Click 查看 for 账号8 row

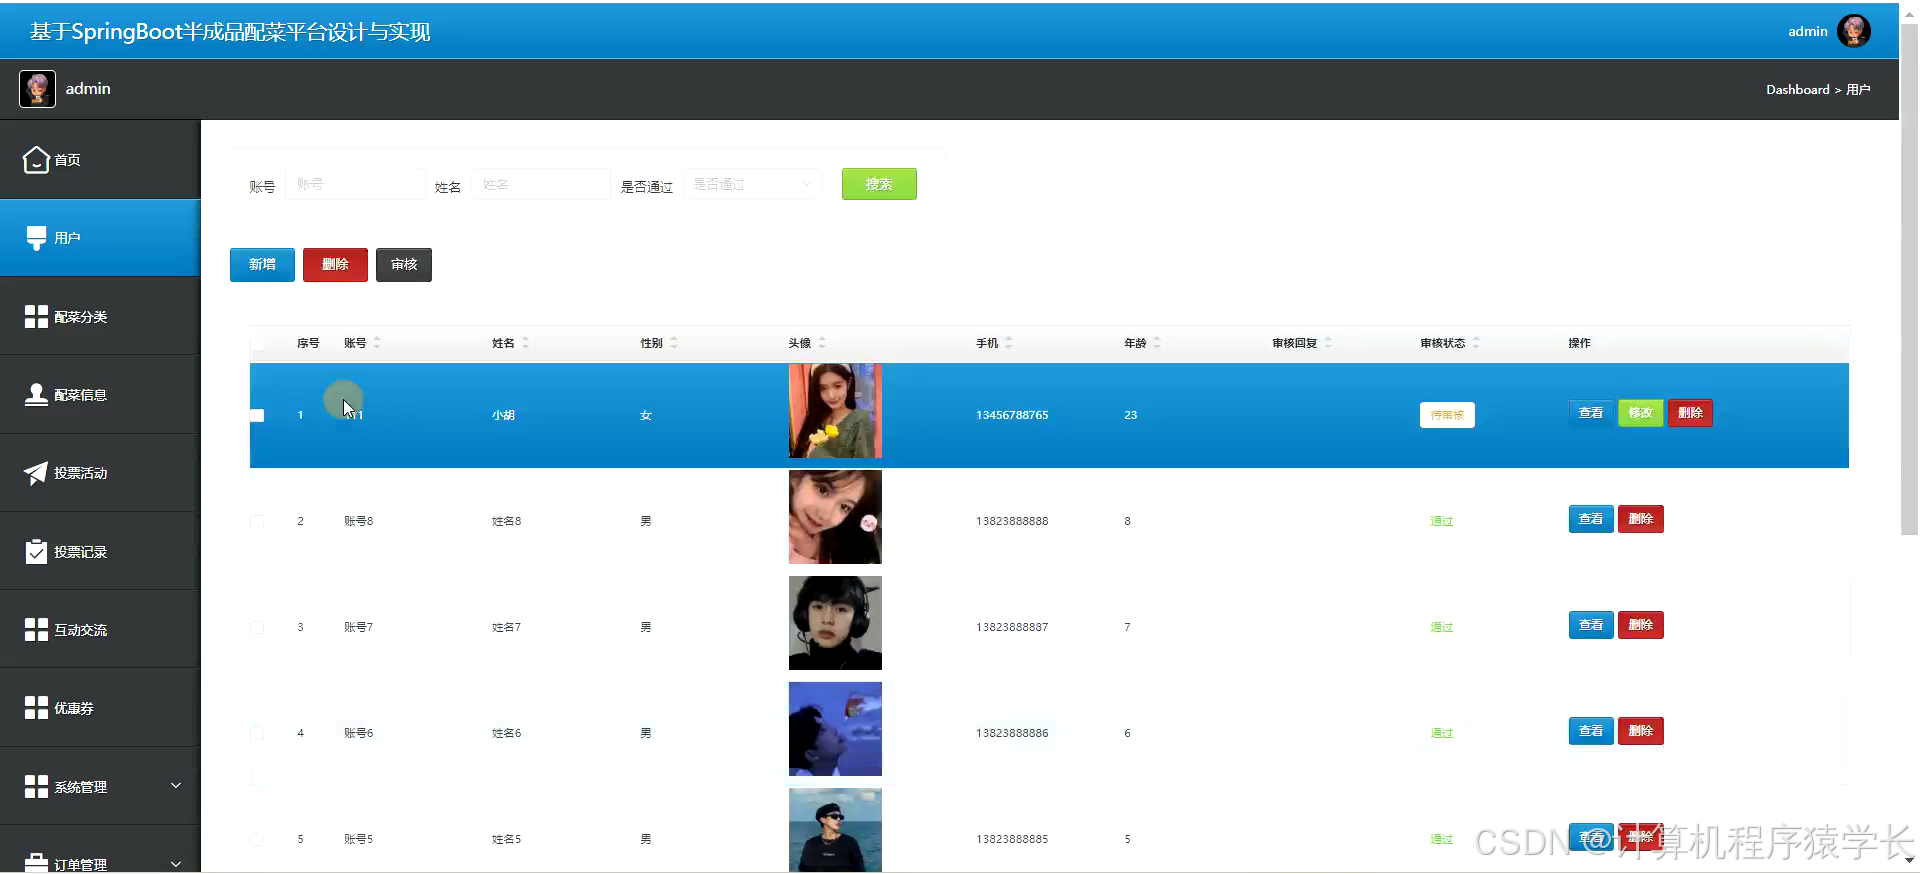[x=1591, y=519]
